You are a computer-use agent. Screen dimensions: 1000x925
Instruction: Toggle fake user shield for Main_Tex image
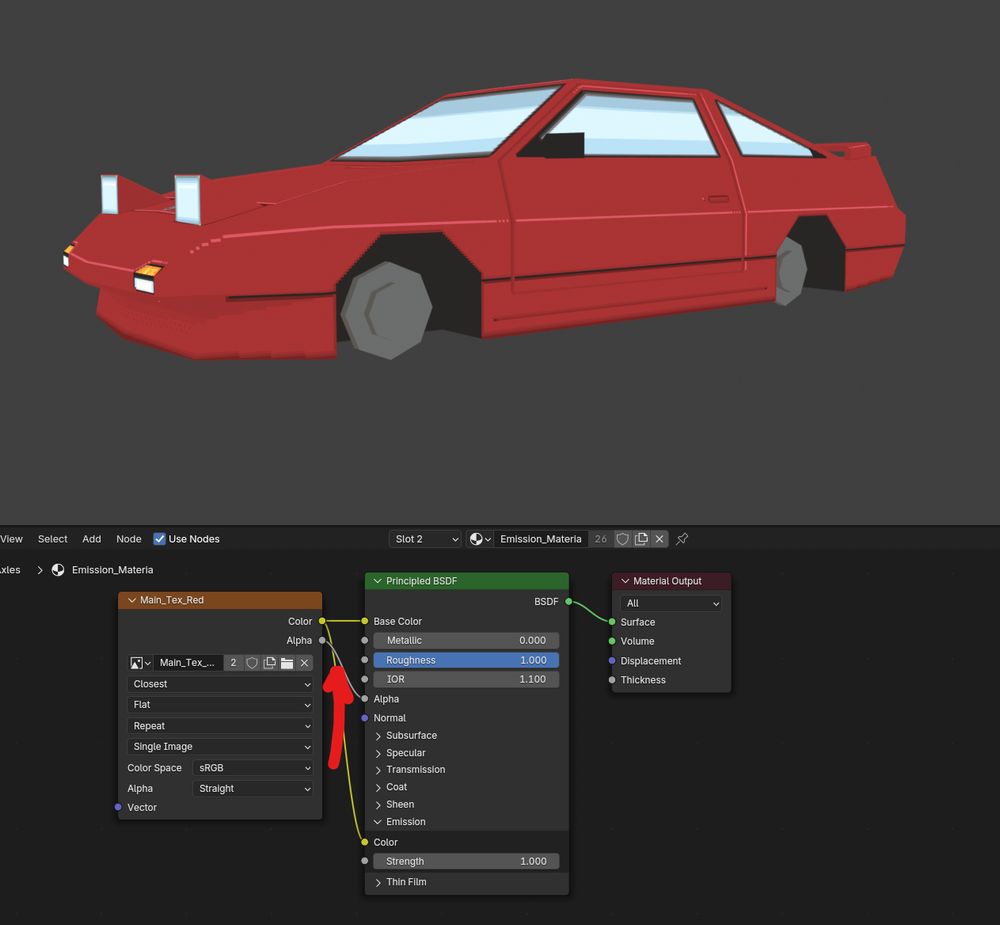coord(252,663)
